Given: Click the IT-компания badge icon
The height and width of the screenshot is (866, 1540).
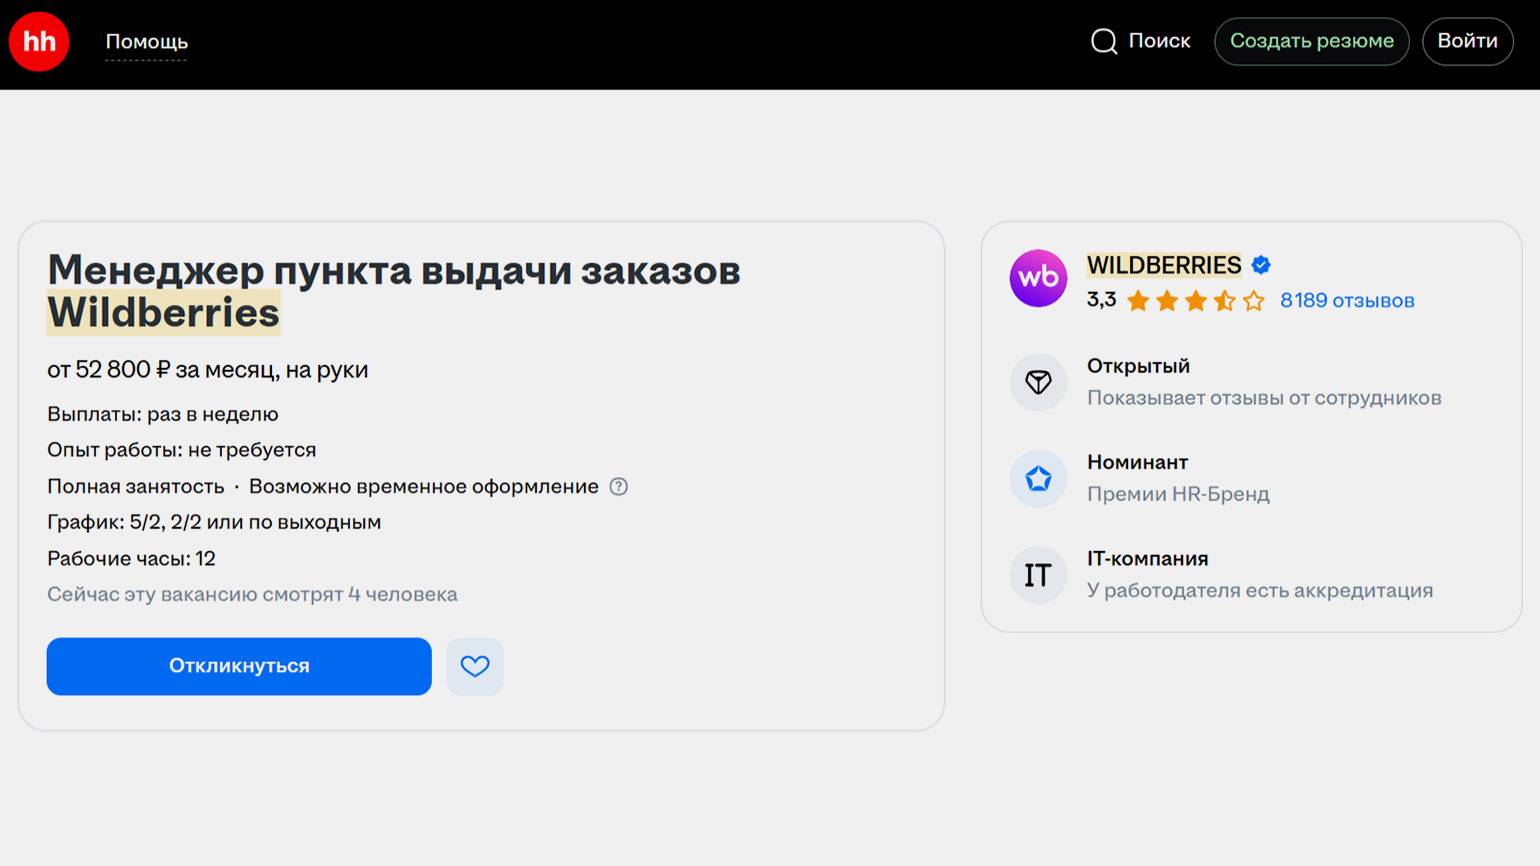Looking at the screenshot, I should [x=1038, y=574].
